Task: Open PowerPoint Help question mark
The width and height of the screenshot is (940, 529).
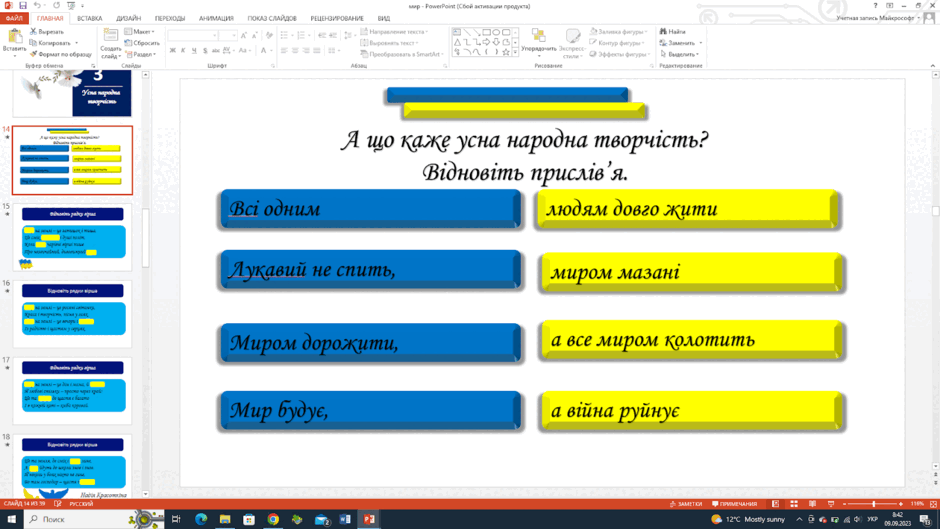Action: [875, 5]
